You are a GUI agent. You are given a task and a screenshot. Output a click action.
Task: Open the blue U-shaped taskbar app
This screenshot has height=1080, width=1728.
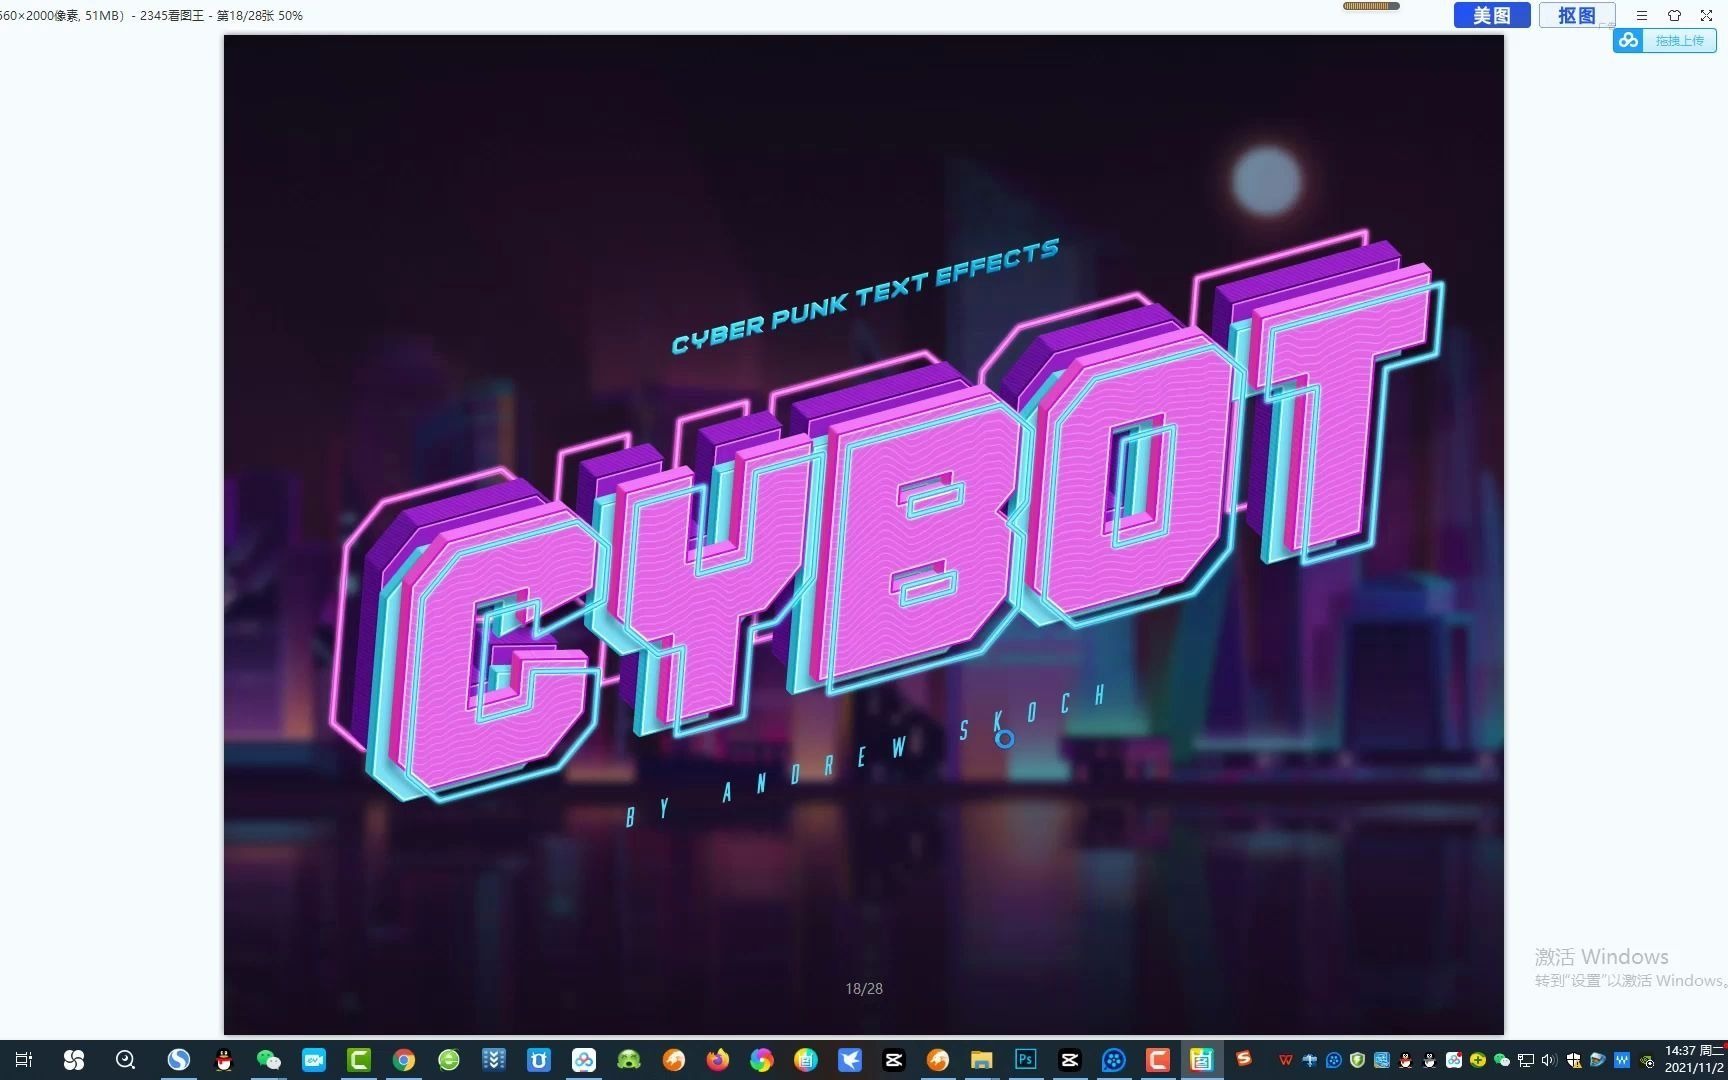click(539, 1060)
